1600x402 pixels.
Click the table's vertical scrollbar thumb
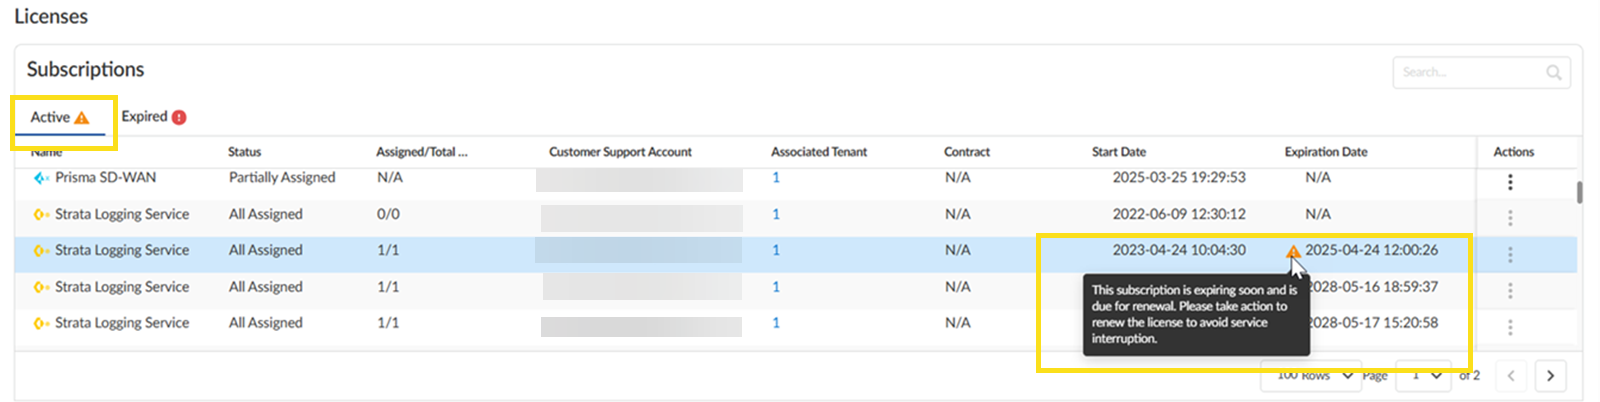tap(1579, 192)
